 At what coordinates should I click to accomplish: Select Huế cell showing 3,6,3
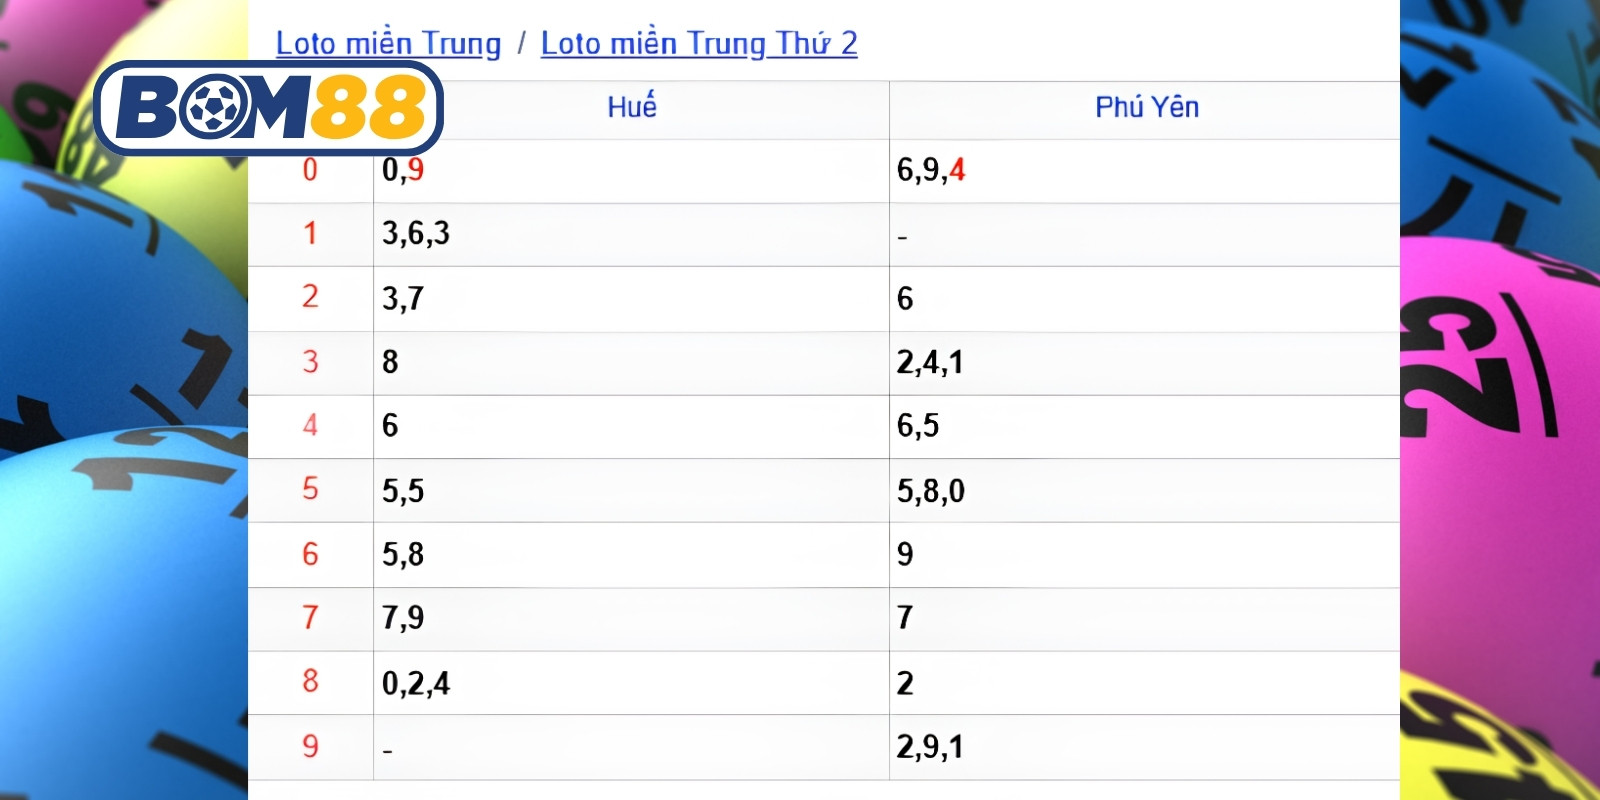point(631,235)
